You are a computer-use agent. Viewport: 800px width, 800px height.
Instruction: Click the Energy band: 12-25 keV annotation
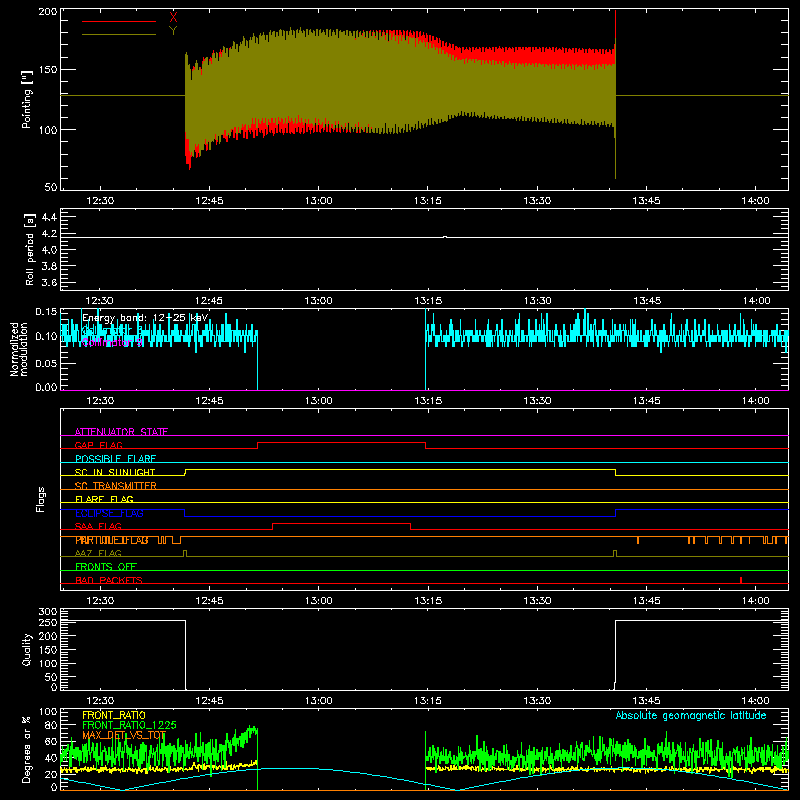145,318
